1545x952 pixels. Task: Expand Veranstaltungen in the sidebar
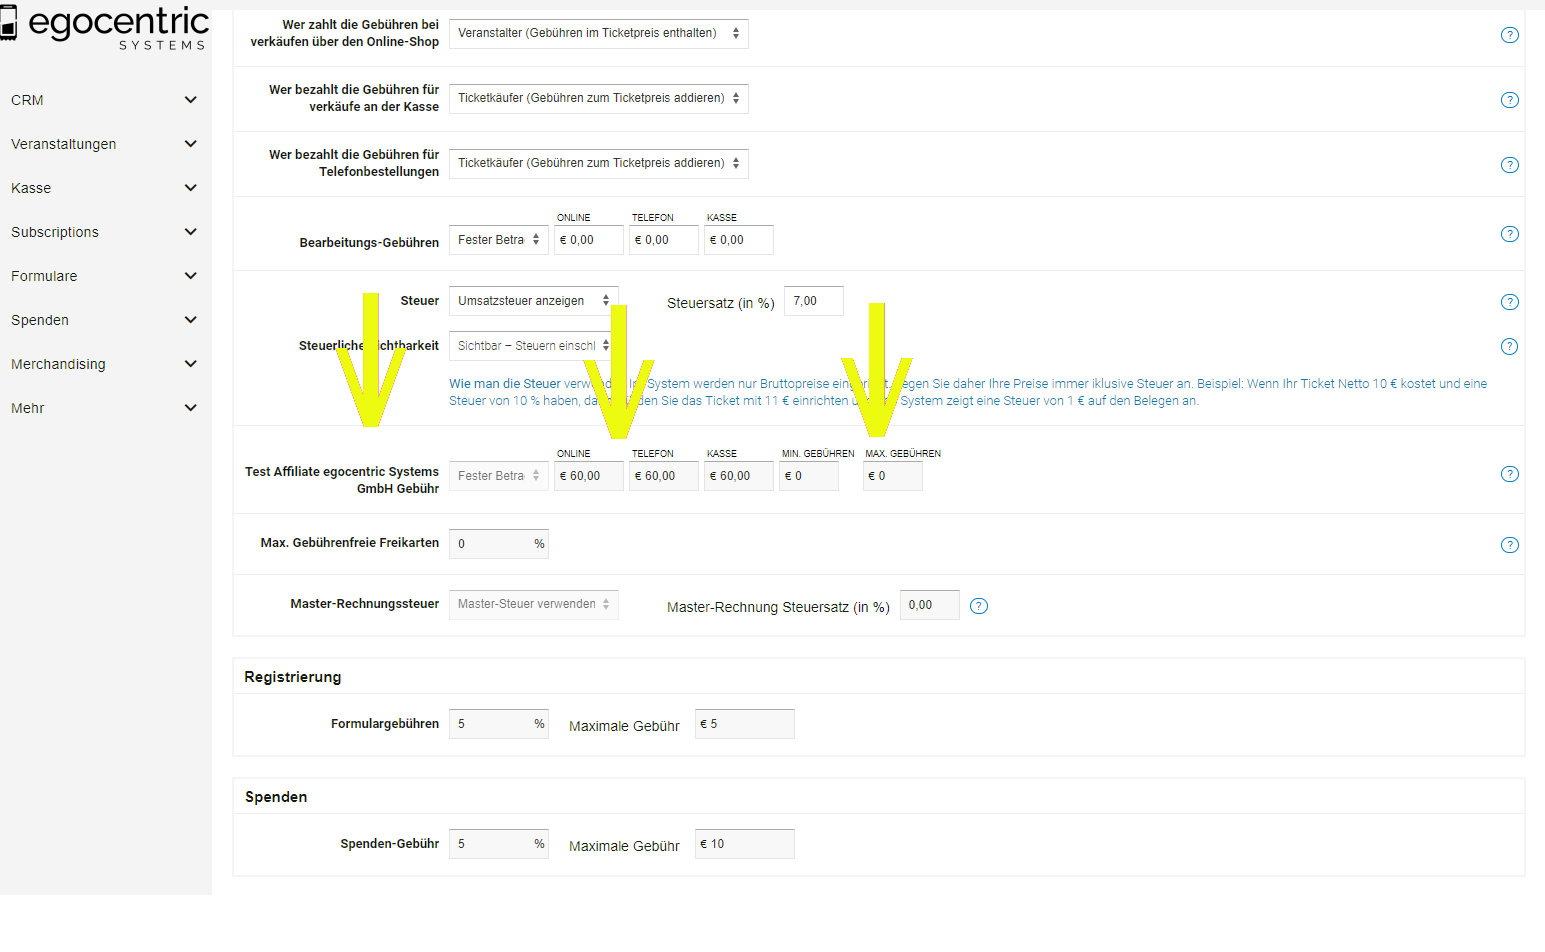[191, 144]
